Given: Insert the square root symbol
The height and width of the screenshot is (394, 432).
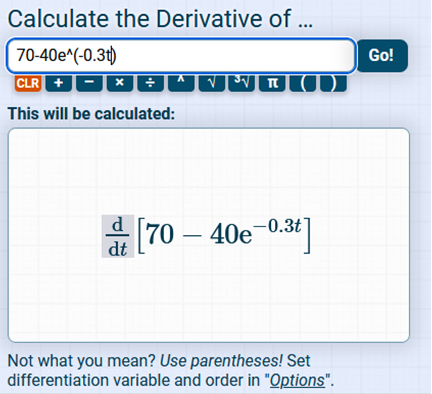Looking at the screenshot, I should tap(212, 83).
